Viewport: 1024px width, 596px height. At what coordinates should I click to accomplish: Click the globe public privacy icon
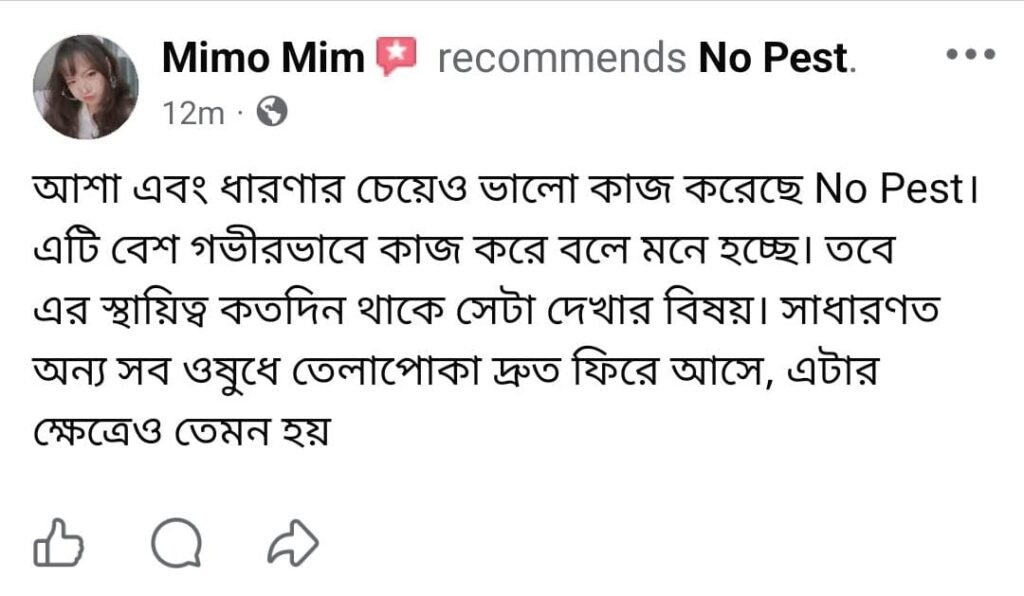pyautogui.click(x=271, y=113)
